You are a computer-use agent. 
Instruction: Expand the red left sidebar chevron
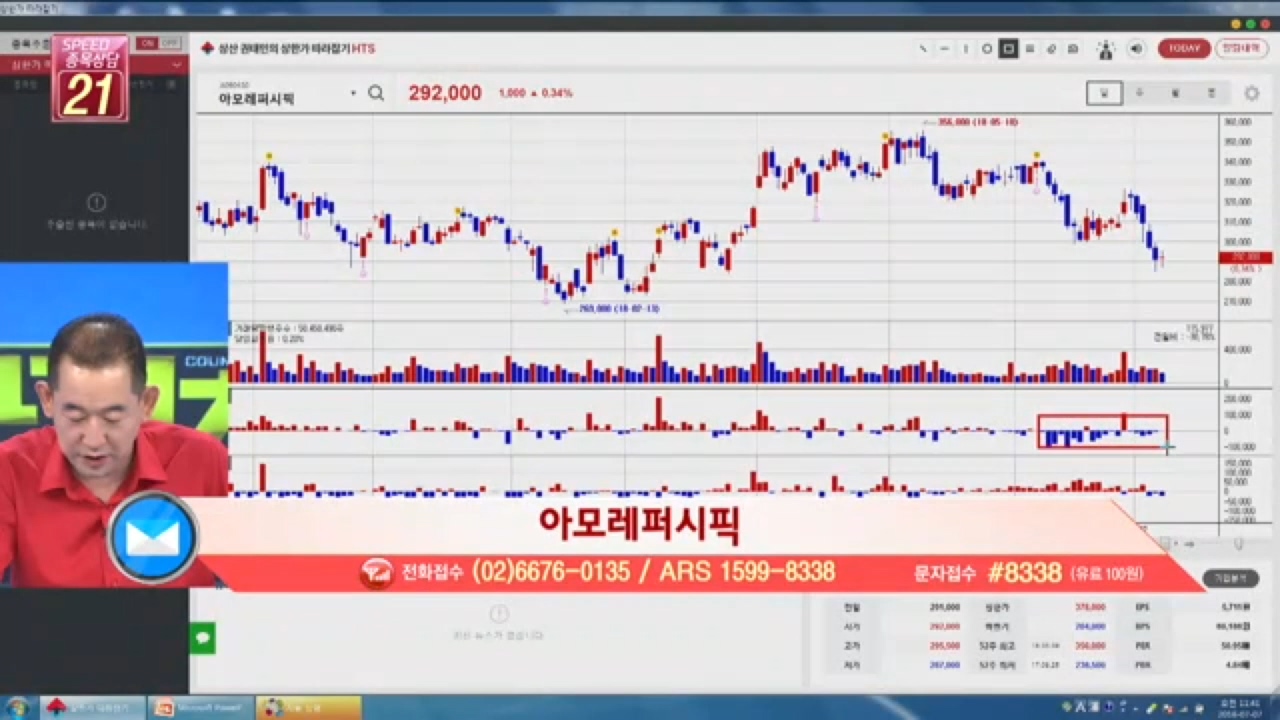pos(177,65)
